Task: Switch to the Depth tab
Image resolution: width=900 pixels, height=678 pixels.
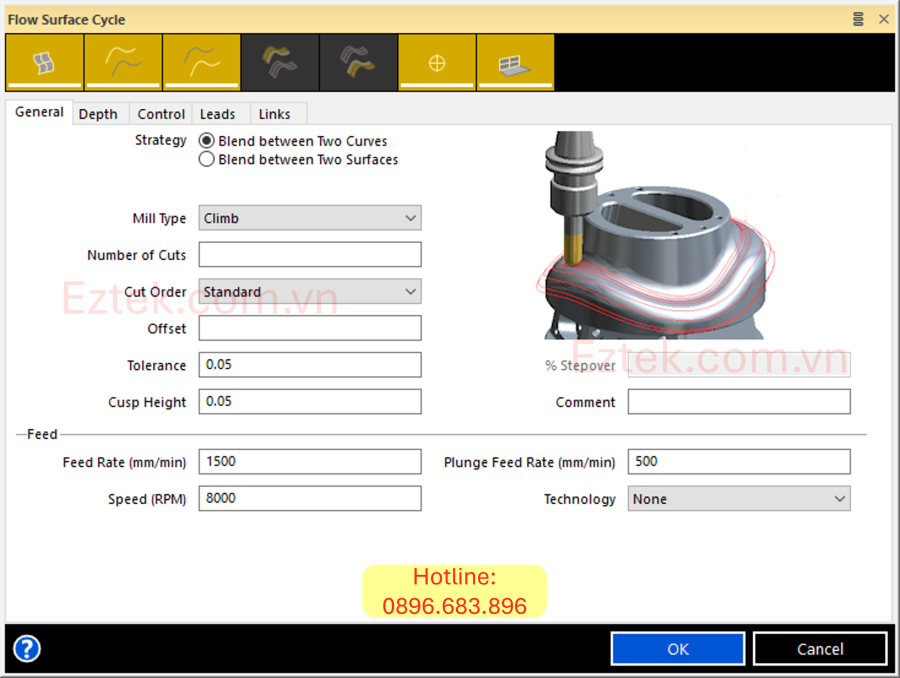Action: click(98, 114)
